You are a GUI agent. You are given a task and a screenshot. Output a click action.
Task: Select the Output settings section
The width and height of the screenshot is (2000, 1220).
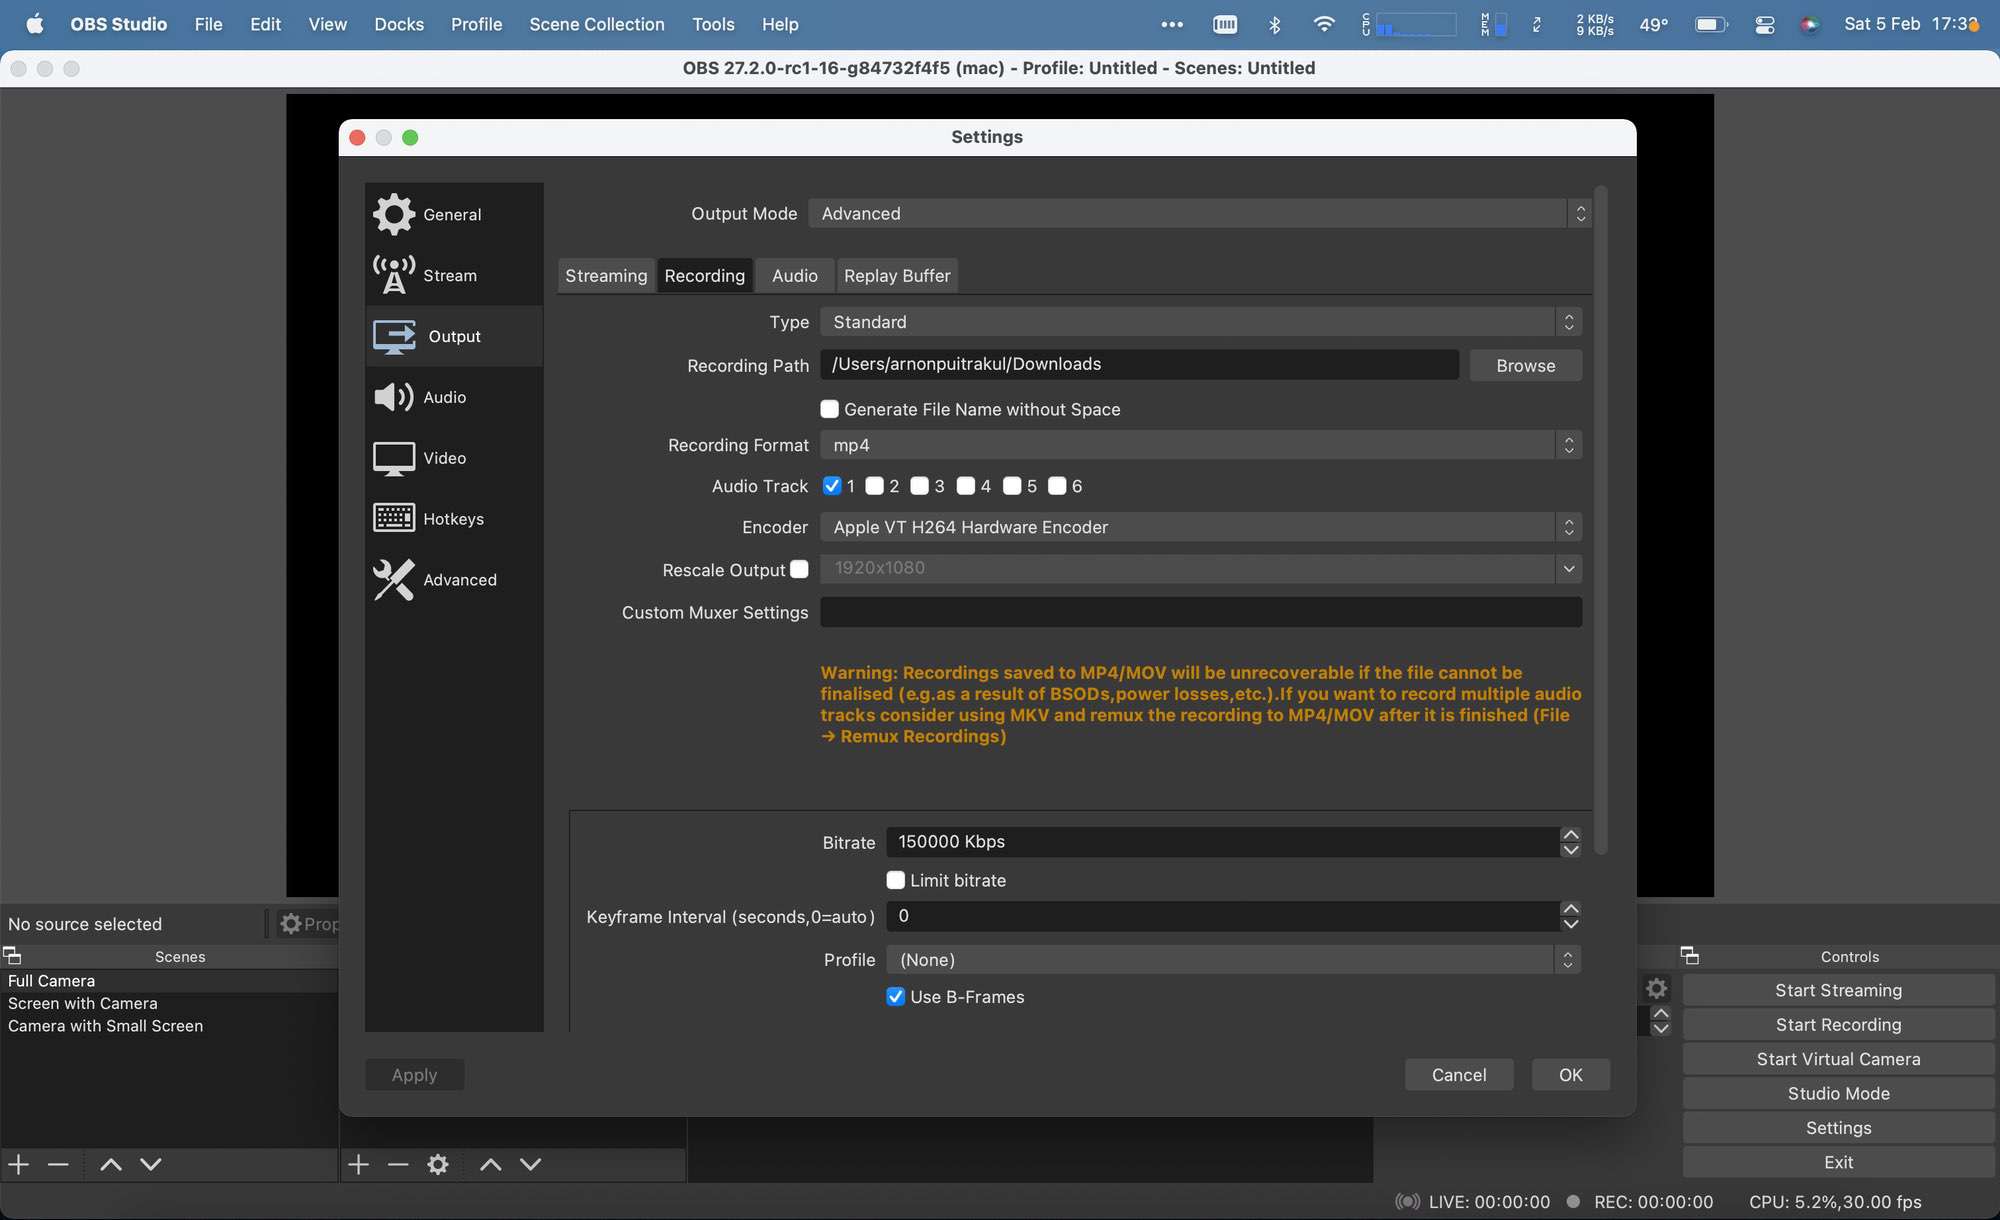(x=454, y=336)
